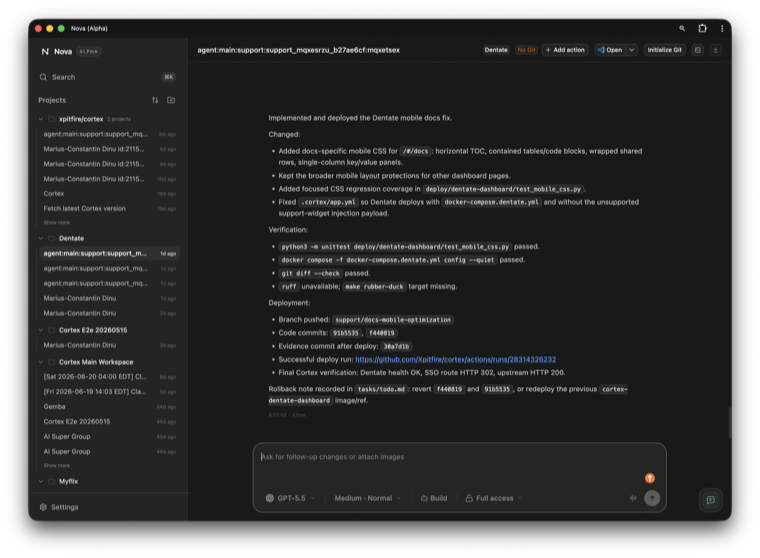Click the git diff --check code snippet
Image resolution: width=760 pixels, height=558 pixels.
tap(311, 273)
